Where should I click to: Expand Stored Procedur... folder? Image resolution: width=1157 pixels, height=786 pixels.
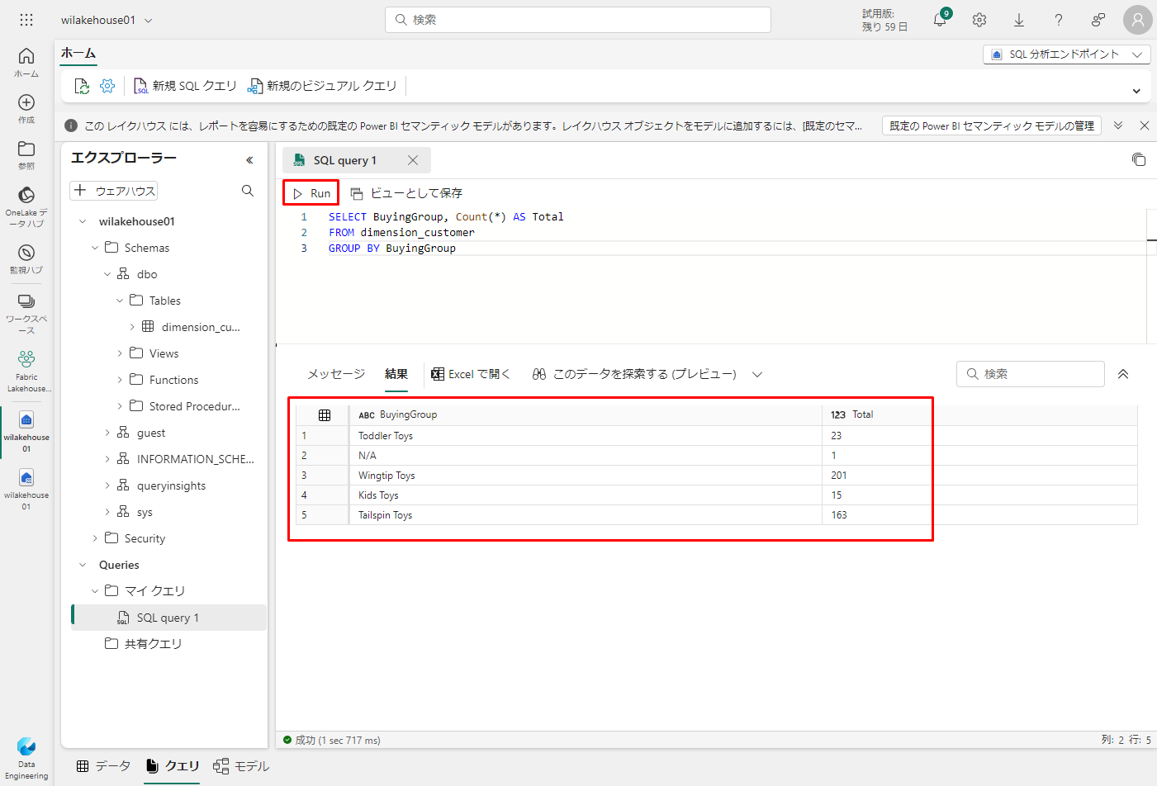pyautogui.click(x=120, y=407)
